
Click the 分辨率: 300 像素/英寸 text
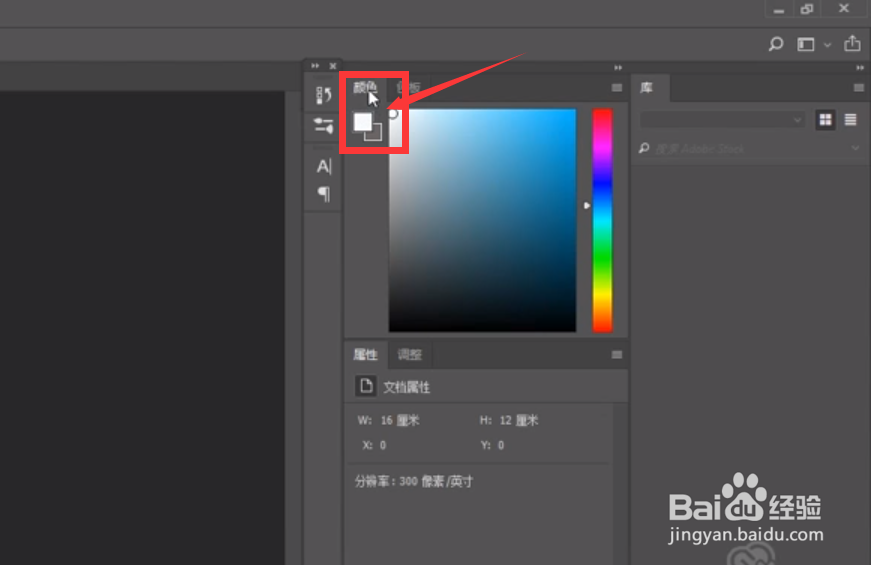(414, 481)
